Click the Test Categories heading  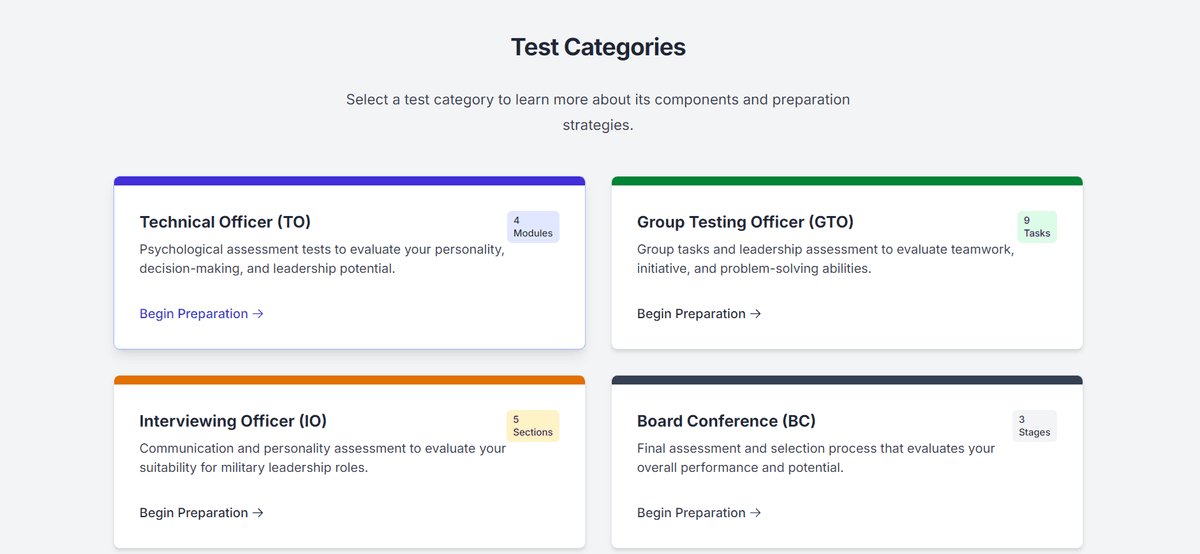point(598,47)
